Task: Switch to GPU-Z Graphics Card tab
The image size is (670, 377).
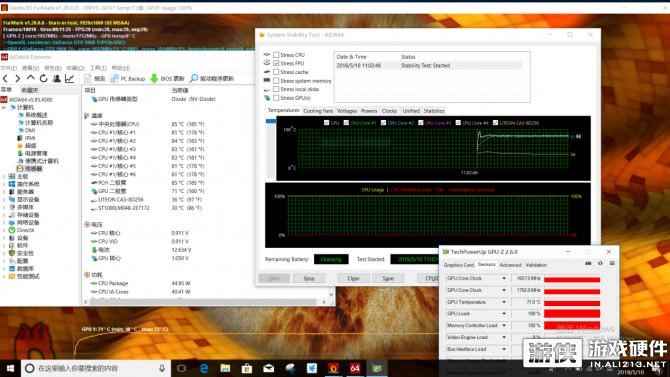Action: click(458, 265)
